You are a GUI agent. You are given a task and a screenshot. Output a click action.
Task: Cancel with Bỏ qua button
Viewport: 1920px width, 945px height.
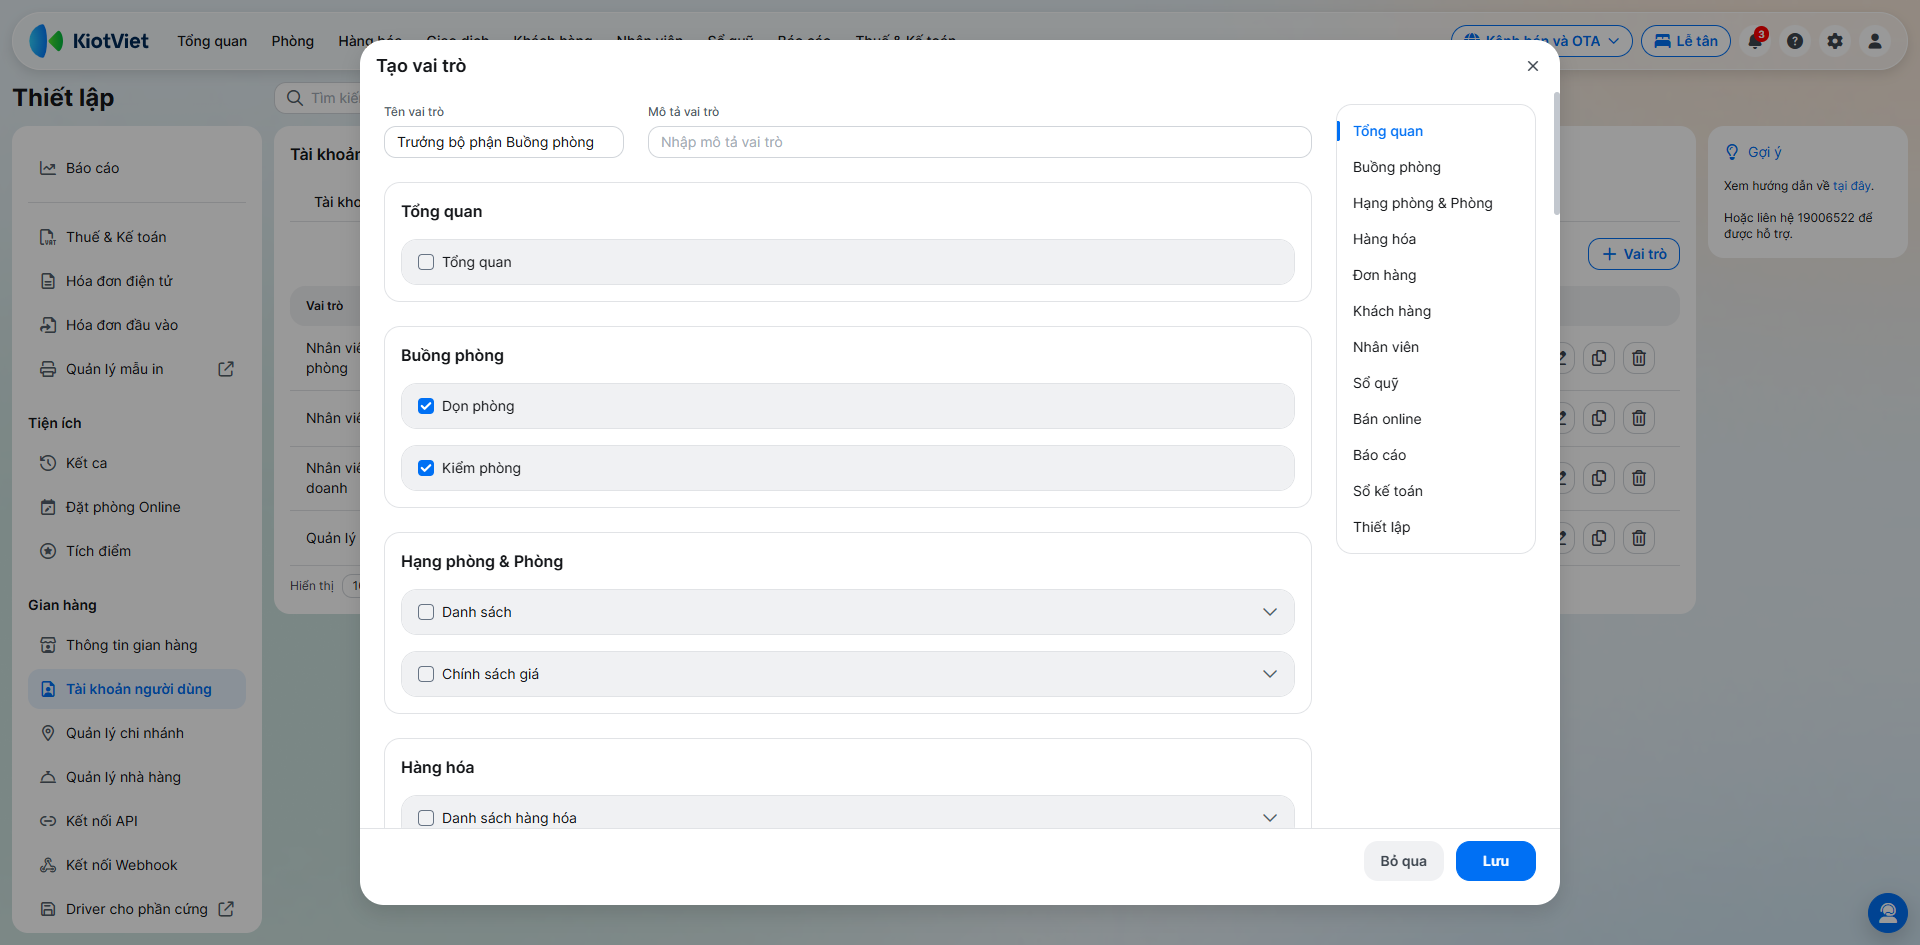click(1404, 861)
